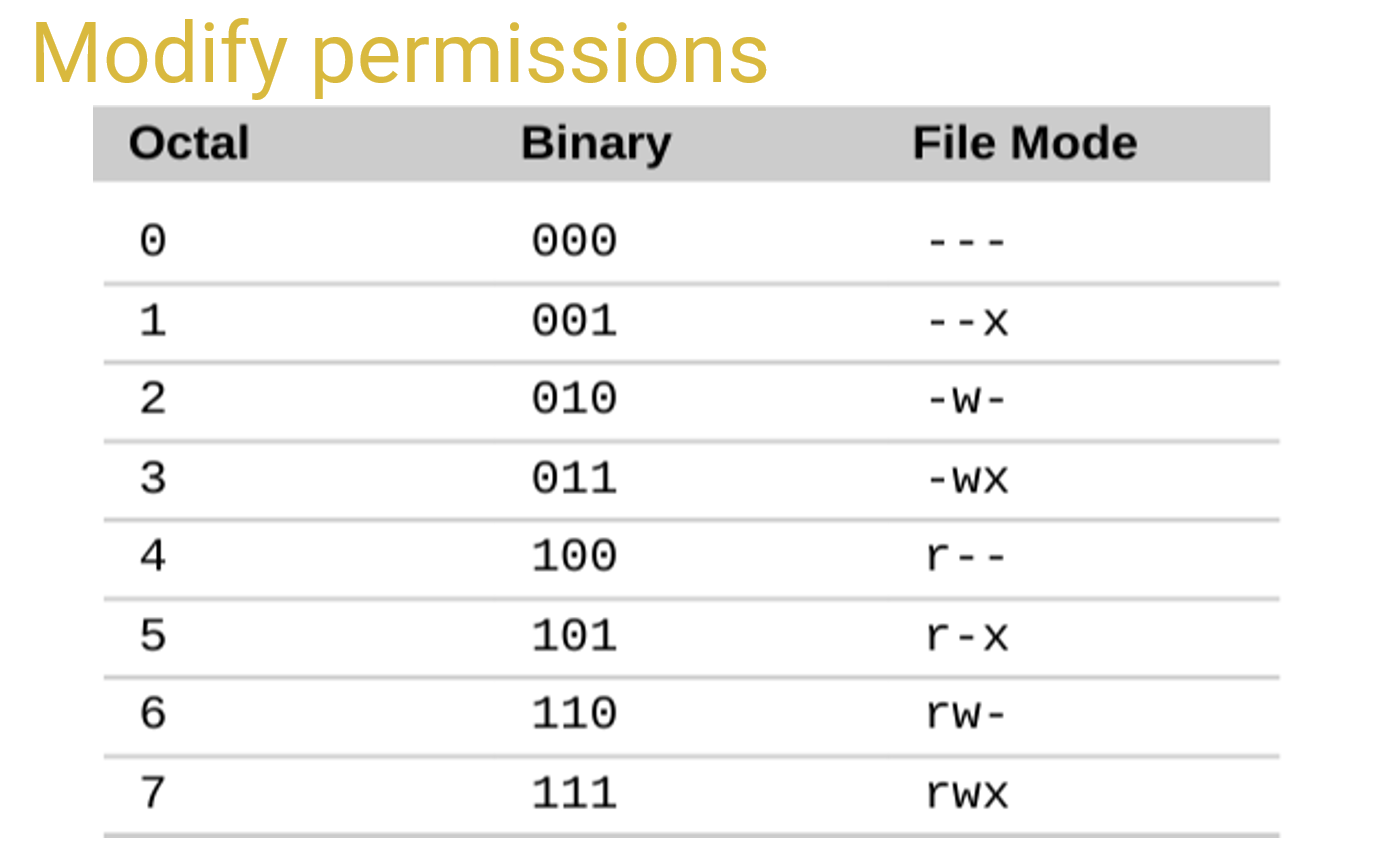
Task: Click the "Modify permissions" slide title
Action: tap(399, 55)
